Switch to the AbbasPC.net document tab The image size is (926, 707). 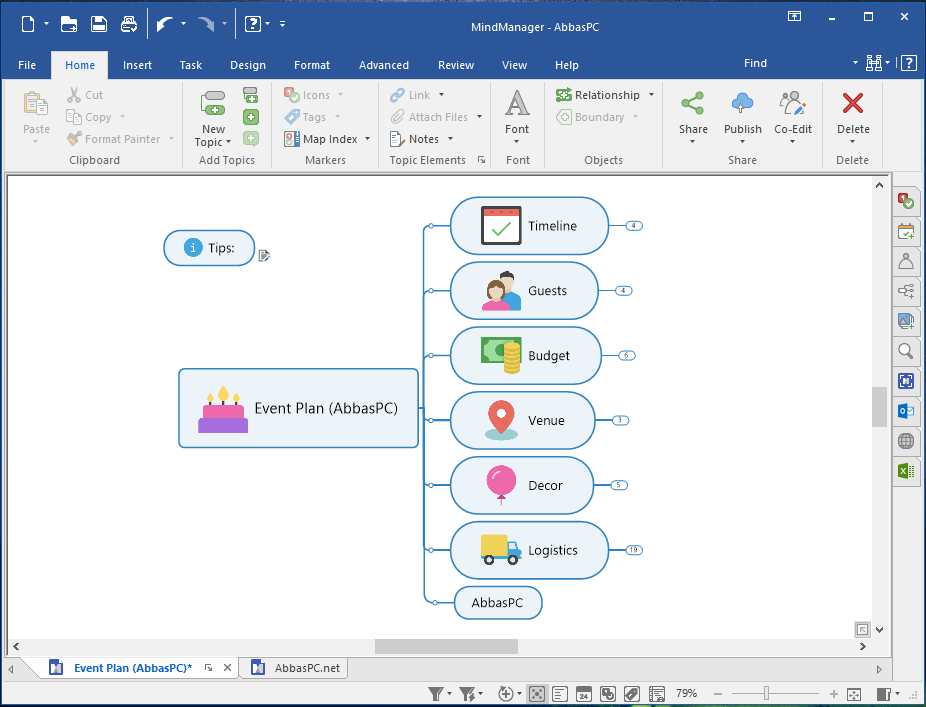(295, 668)
